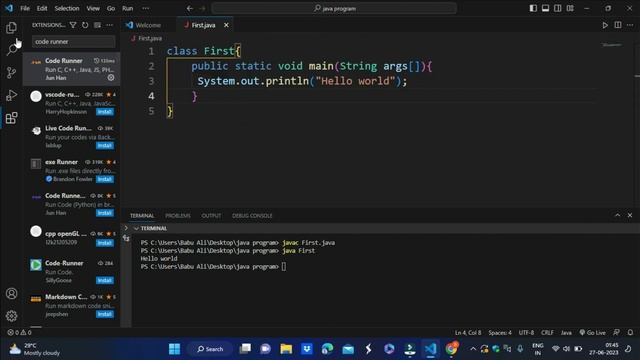Install the cpp openGL extension
Image resolution: width=640 pixels, height=360 pixels.
(x=105, y=243)
